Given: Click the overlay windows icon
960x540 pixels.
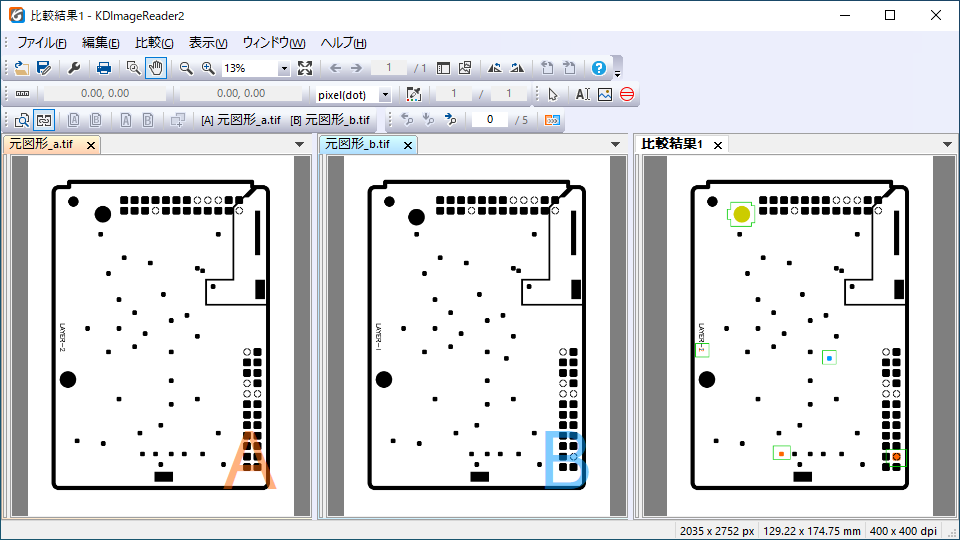Looking at the screenshot, I should (178, 120).
